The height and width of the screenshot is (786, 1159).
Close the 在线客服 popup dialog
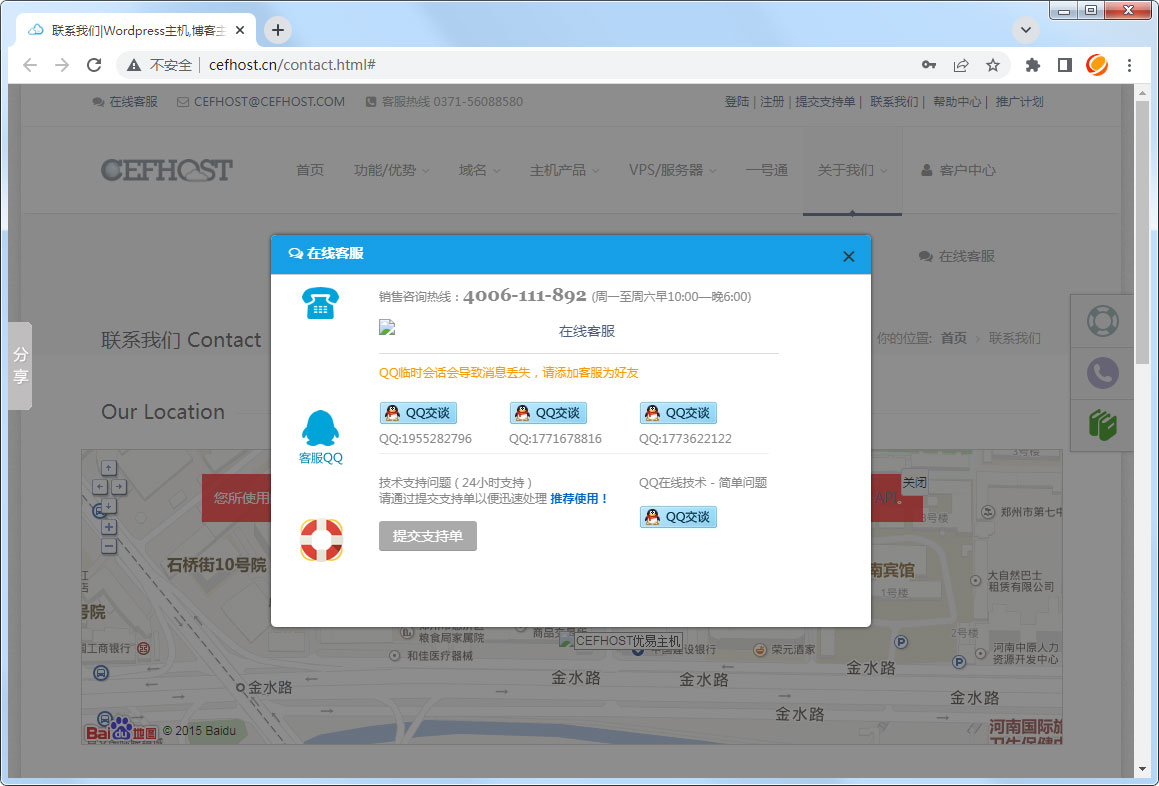click(x=848, y=256)
